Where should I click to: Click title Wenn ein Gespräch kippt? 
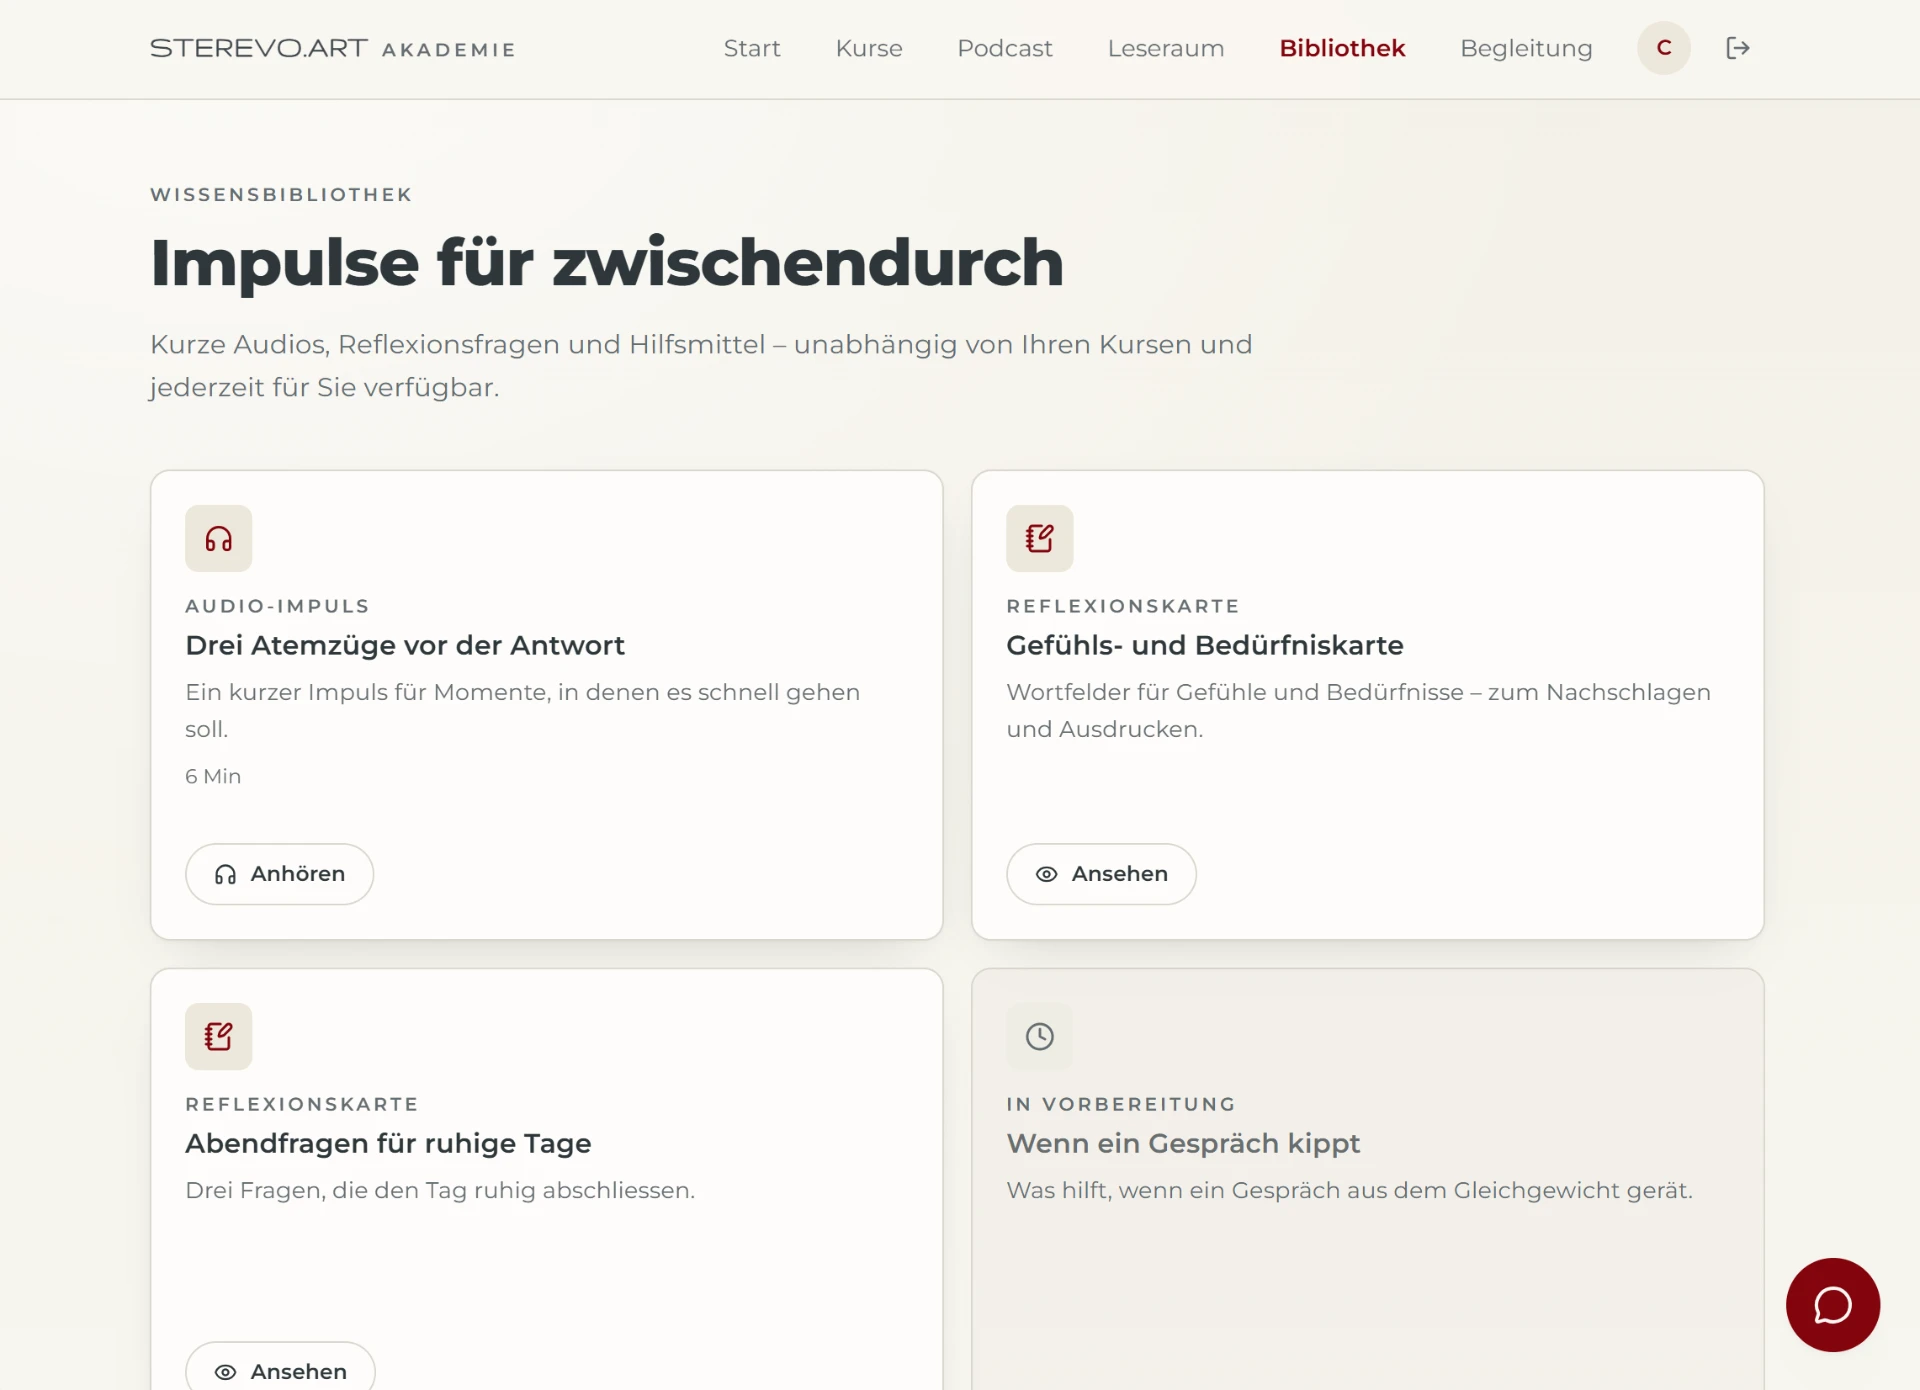[x=1183, y=1143]
